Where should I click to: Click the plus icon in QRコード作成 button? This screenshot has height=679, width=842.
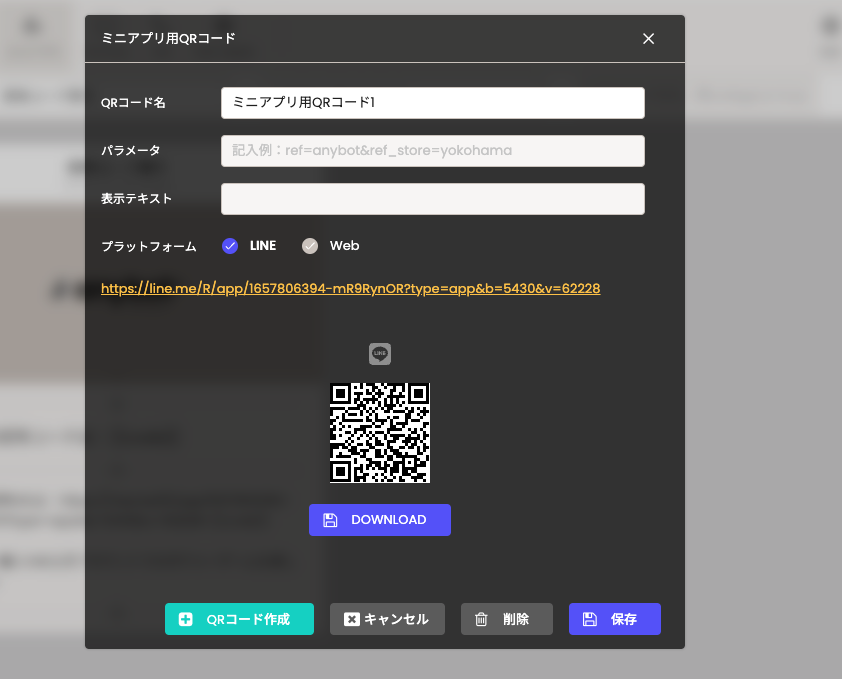coord(186,619)
